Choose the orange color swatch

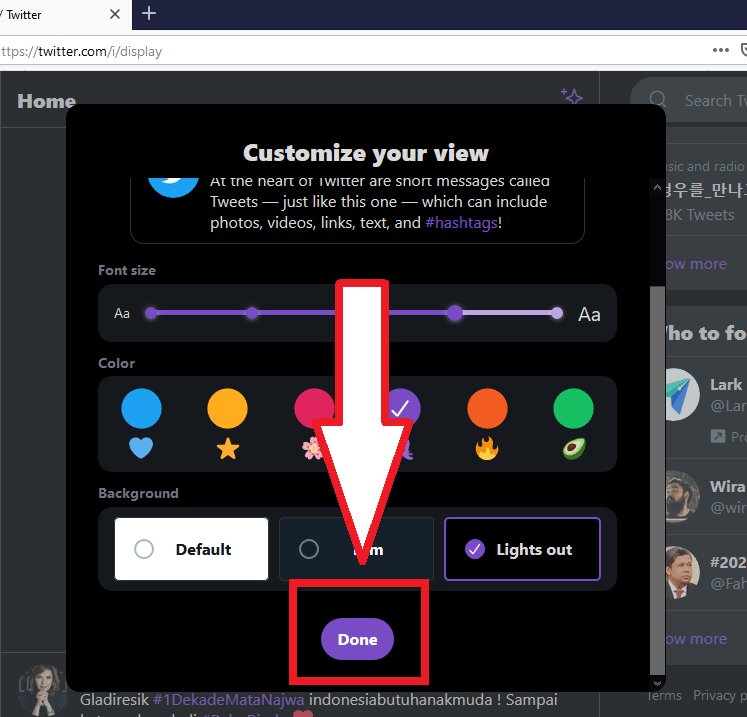tap(487, 408)
